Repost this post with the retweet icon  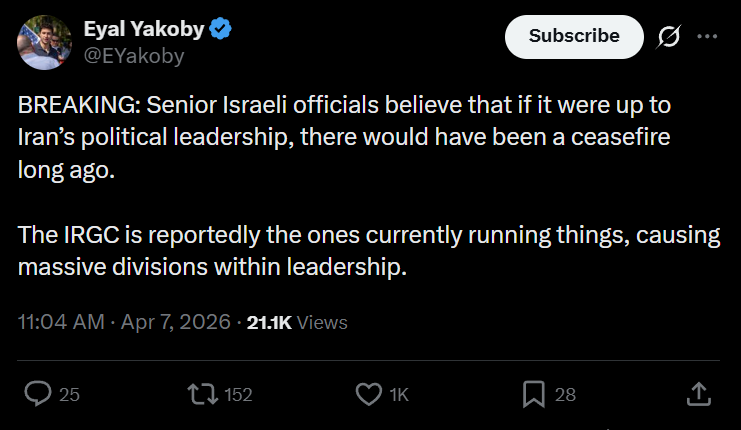coord(204,394)
